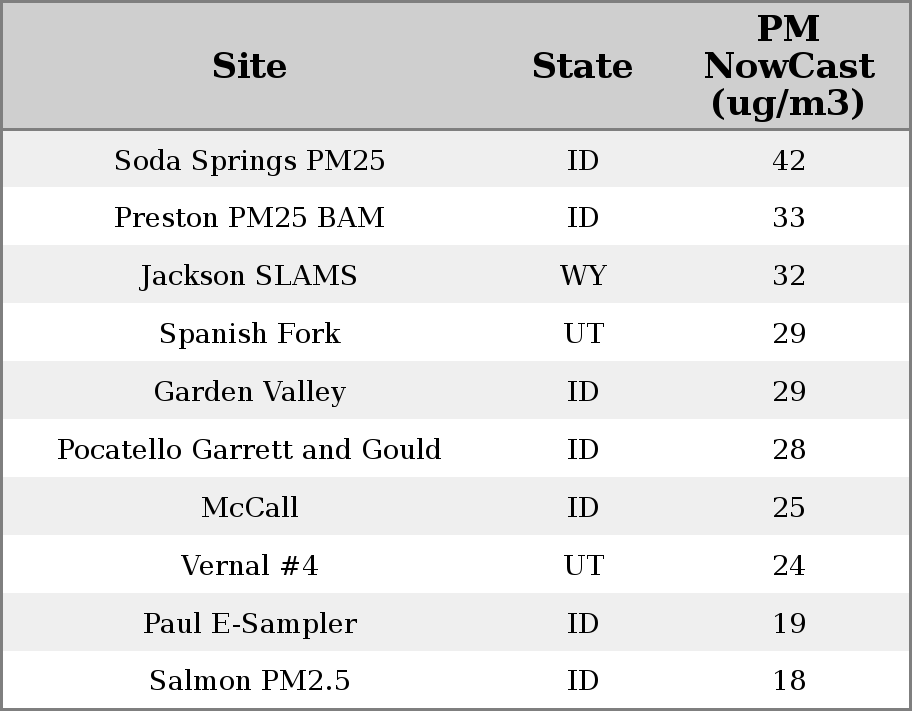This screenshot has width=912, height=711.
Task: Select the Vernal #4 site
Action: tap(249, 566)
